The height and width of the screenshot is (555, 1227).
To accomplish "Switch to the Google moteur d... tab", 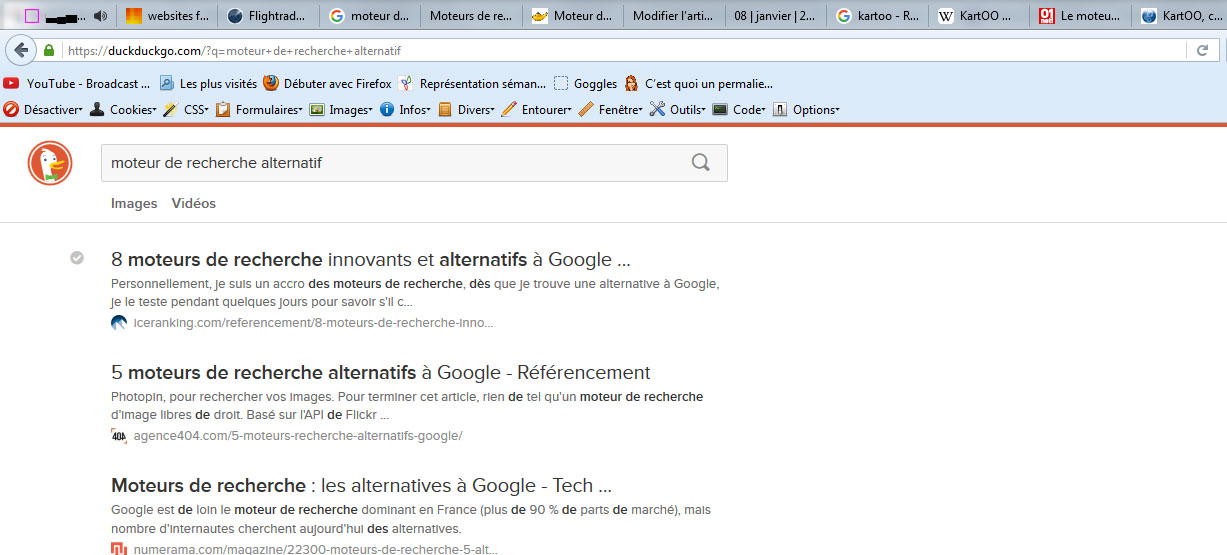I will (x=369, y=16).
